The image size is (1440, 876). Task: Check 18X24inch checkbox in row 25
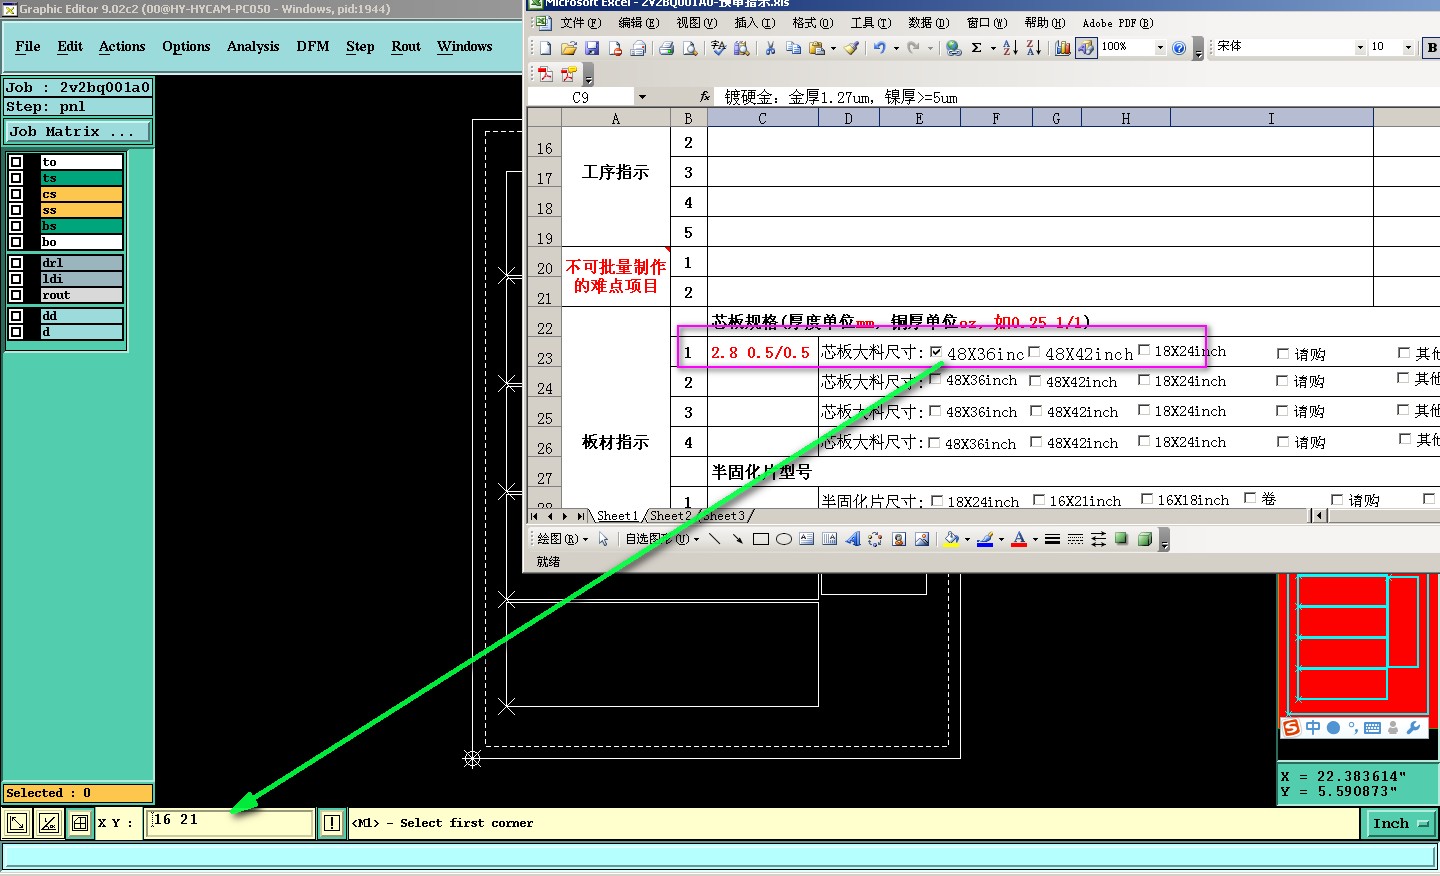click(x=1144, y=410)
